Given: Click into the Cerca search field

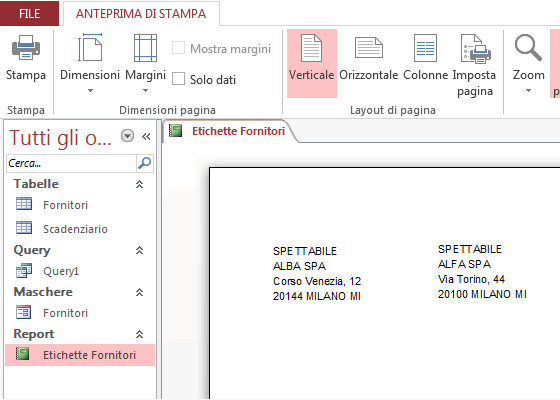Looking at the screenshot, I should tap(71, 163).
